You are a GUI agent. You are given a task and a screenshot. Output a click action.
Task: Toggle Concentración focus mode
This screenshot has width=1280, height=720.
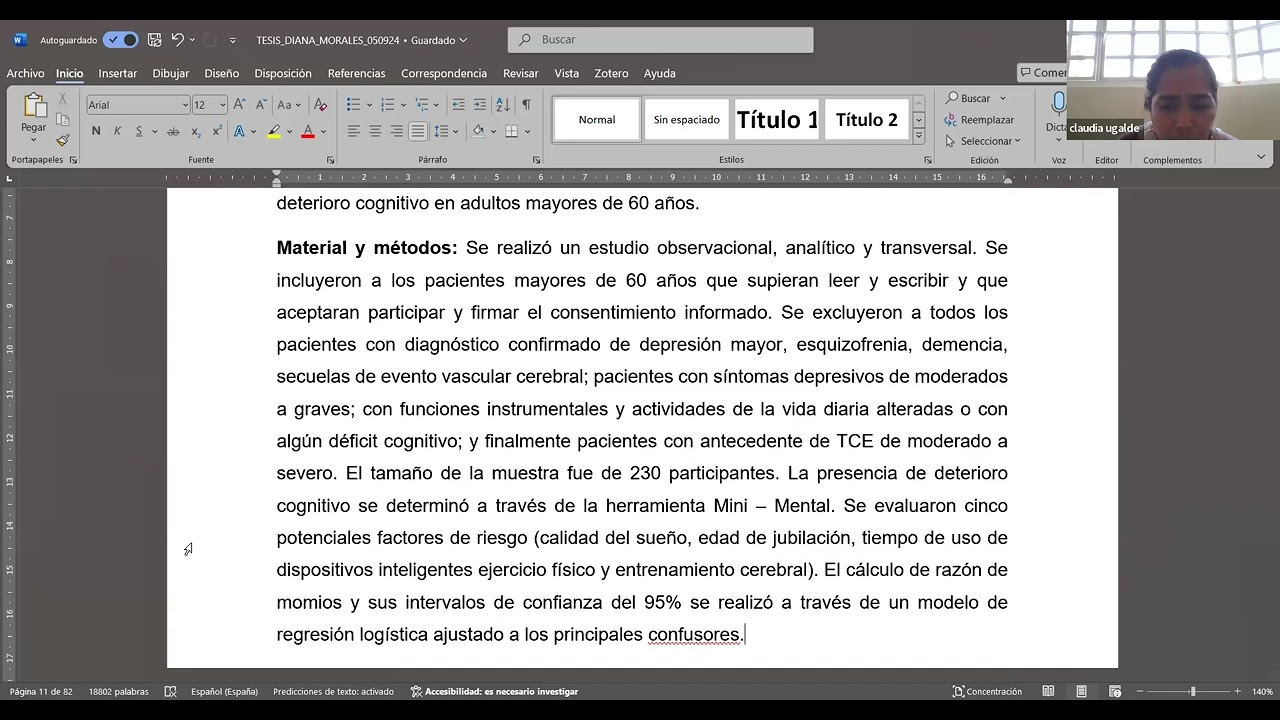point(987,691)
